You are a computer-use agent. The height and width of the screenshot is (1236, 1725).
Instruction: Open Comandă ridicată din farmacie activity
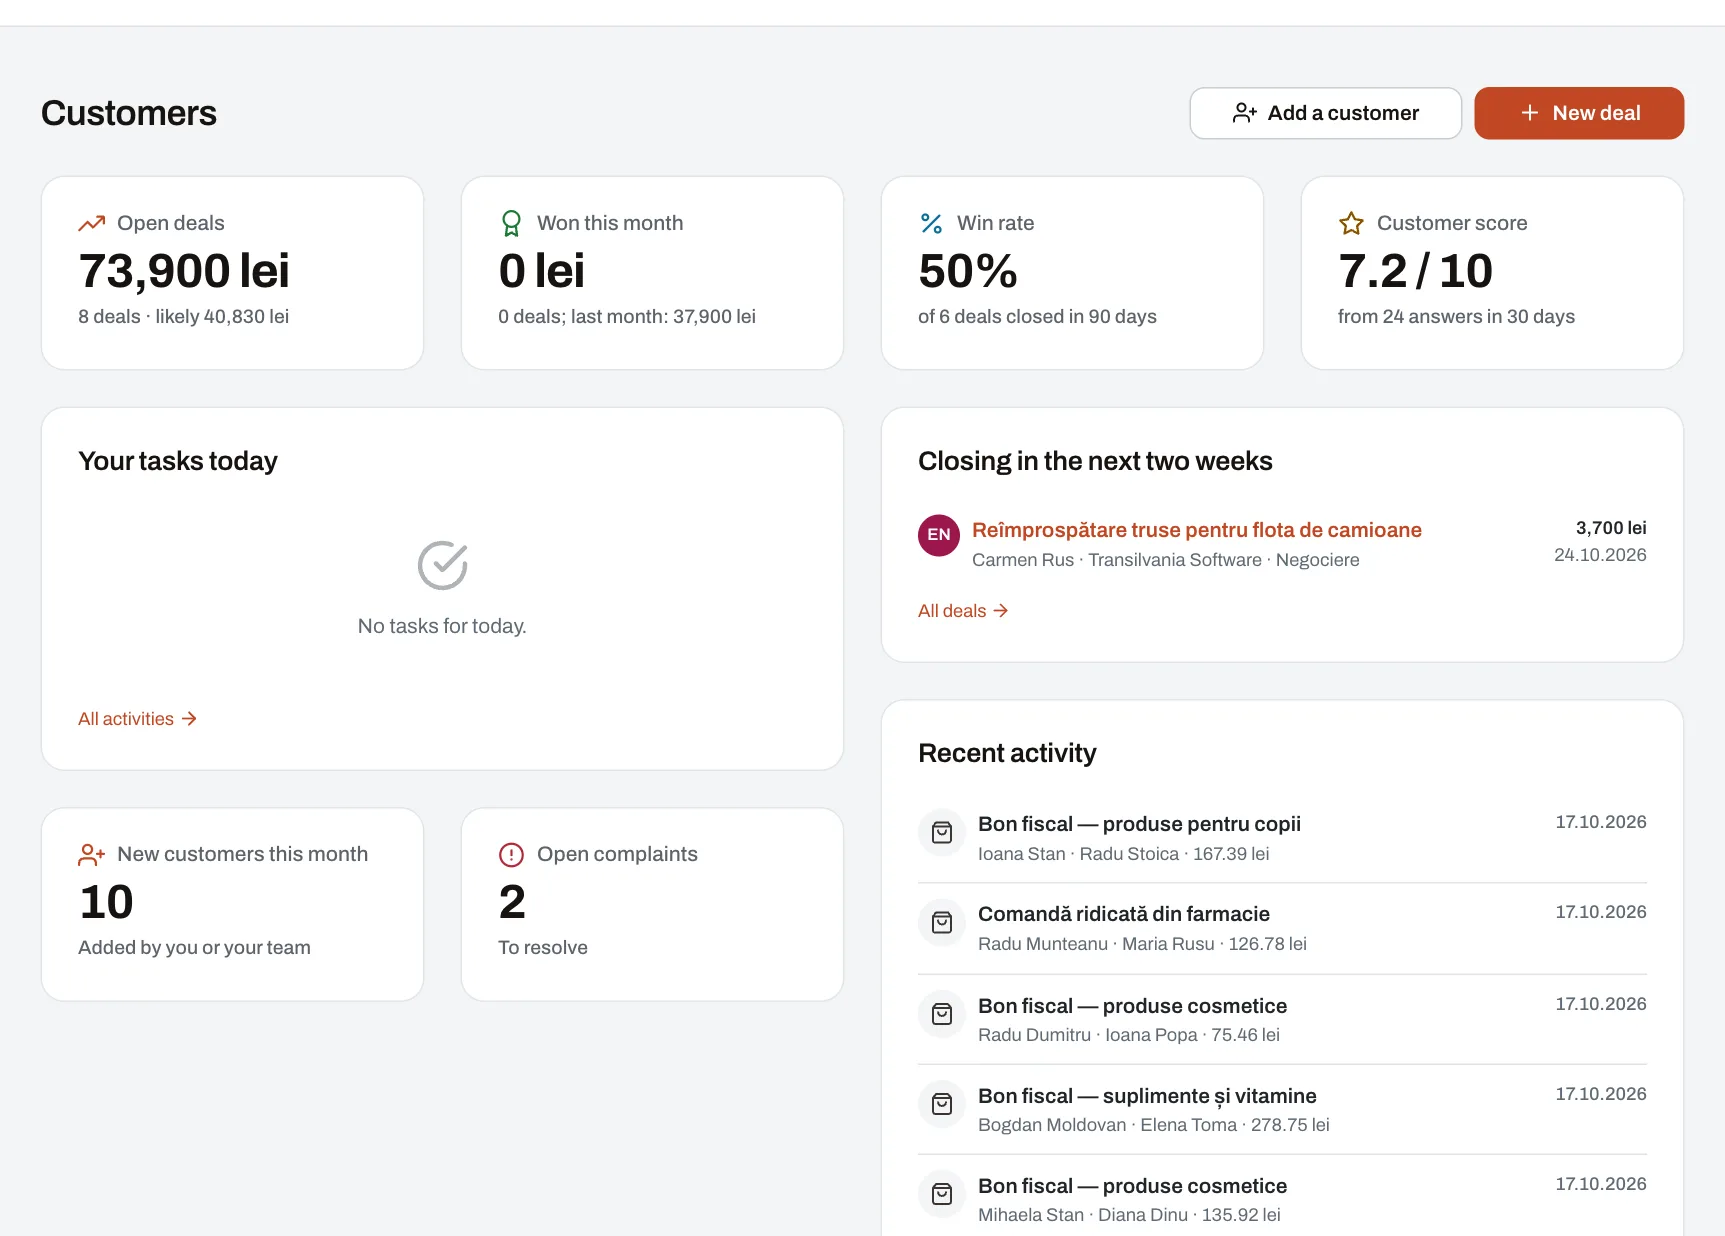click(1124, 914)
